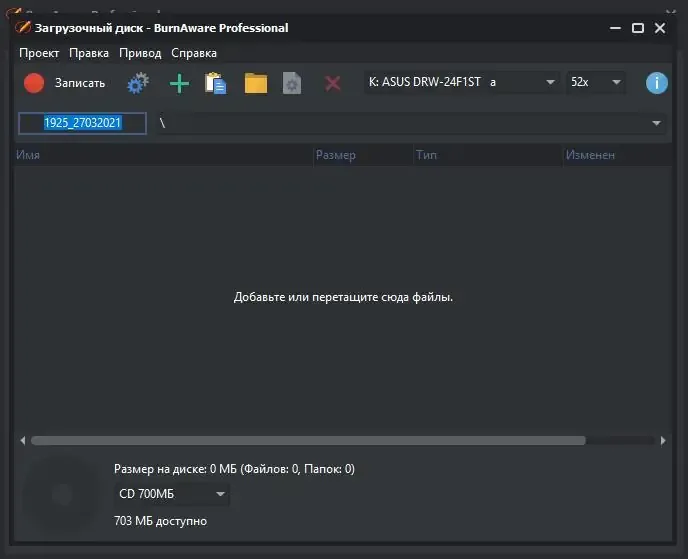Click the Записать button label
Viewport: 688px width, 559px height.
click(x=80, y=83)
